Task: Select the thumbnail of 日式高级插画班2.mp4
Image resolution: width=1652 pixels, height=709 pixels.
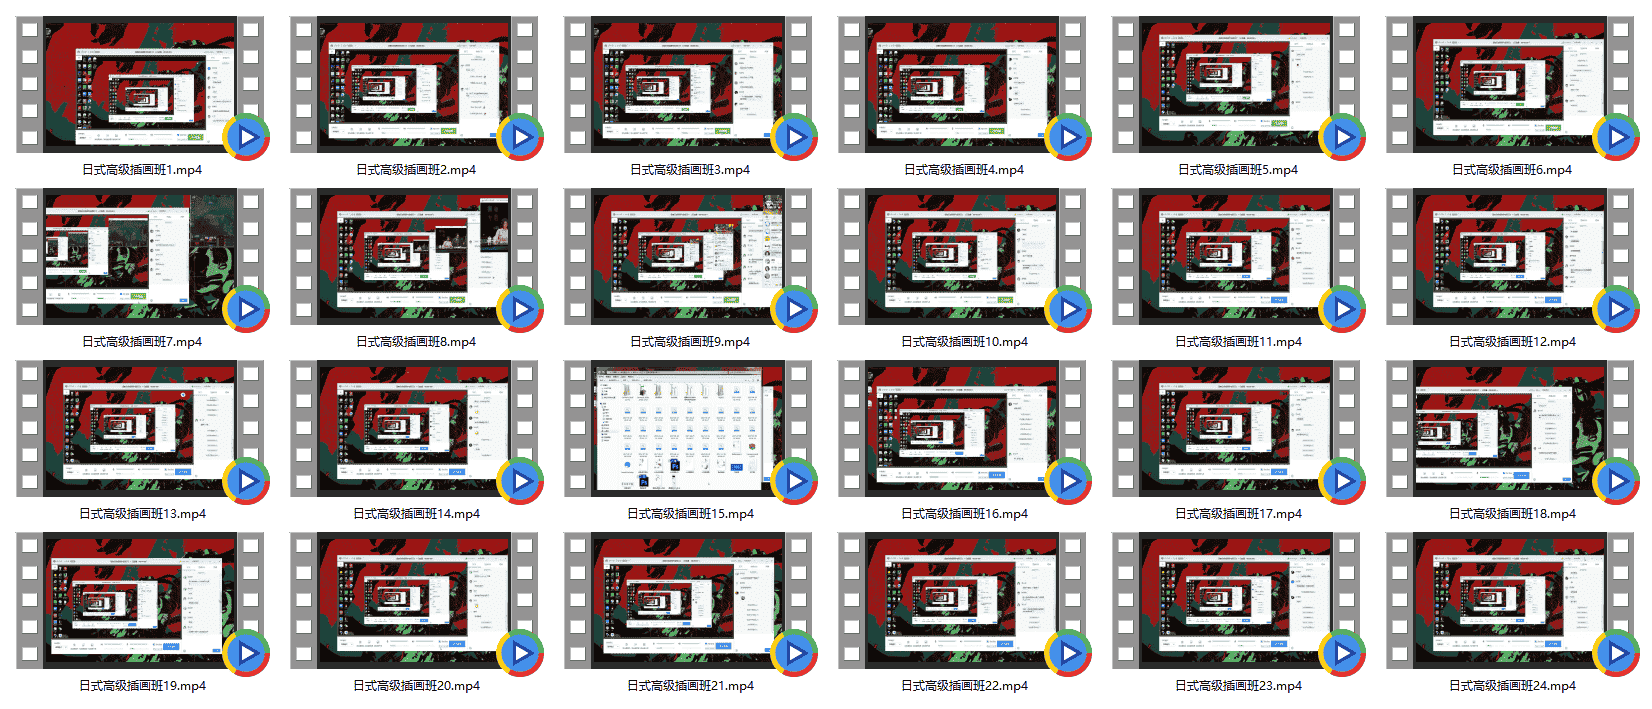Action: [x=415, y=84]
